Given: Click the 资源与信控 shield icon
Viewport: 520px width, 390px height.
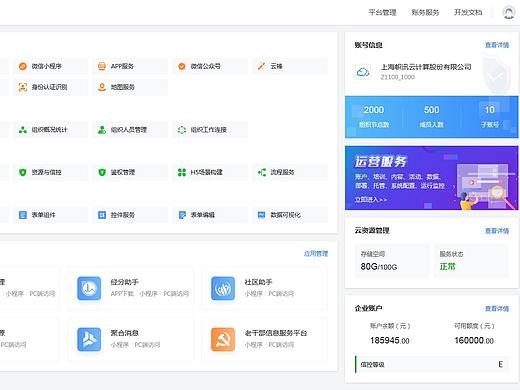Looking at the screenshot, I should coord(23,172).
